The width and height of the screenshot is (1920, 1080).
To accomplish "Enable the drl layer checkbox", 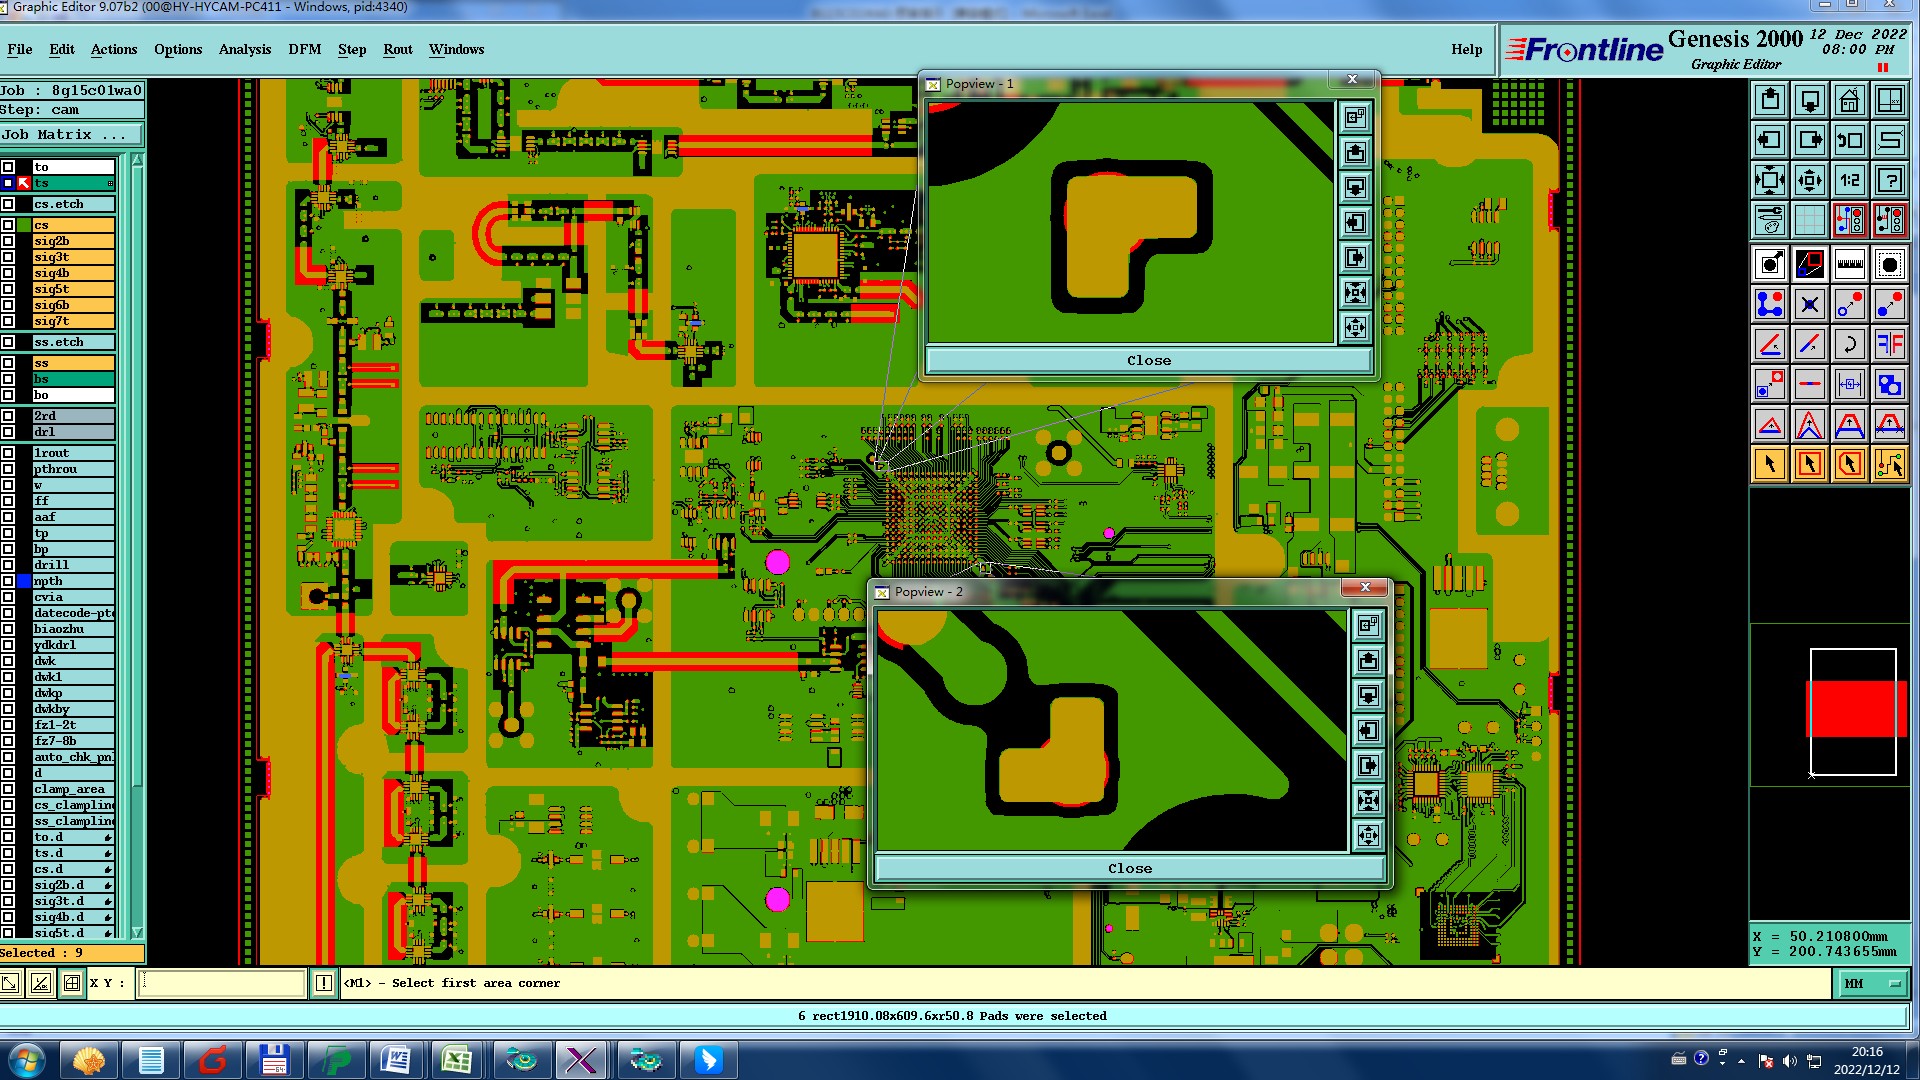I will 8,432.
